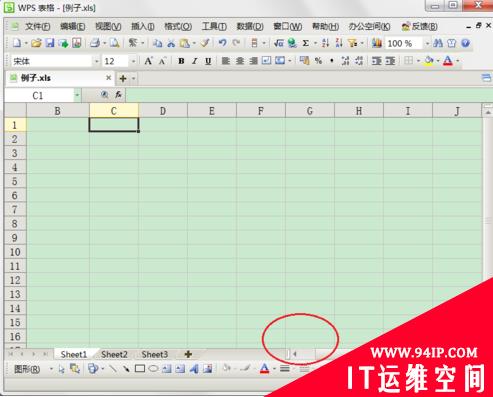This screenshot has width=493, height=397.
Task: Toggle Italic formatting
Action: coord(195,61)
